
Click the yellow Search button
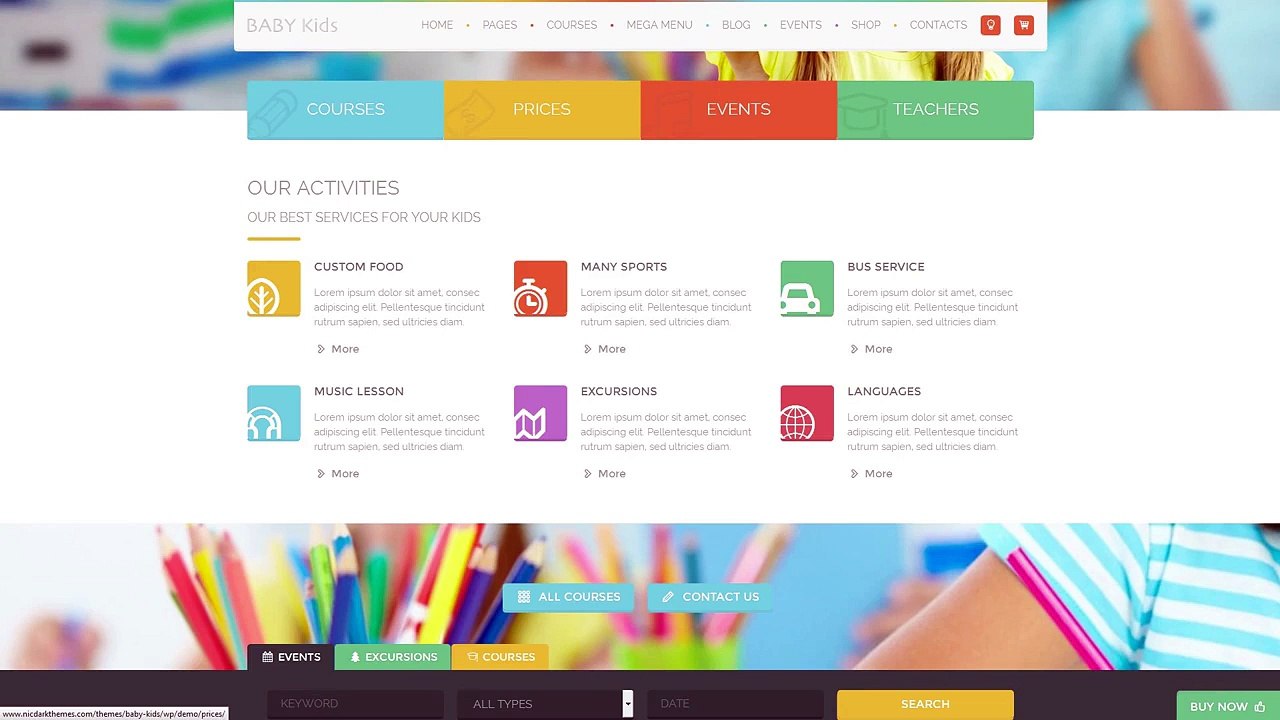point(925,704)
